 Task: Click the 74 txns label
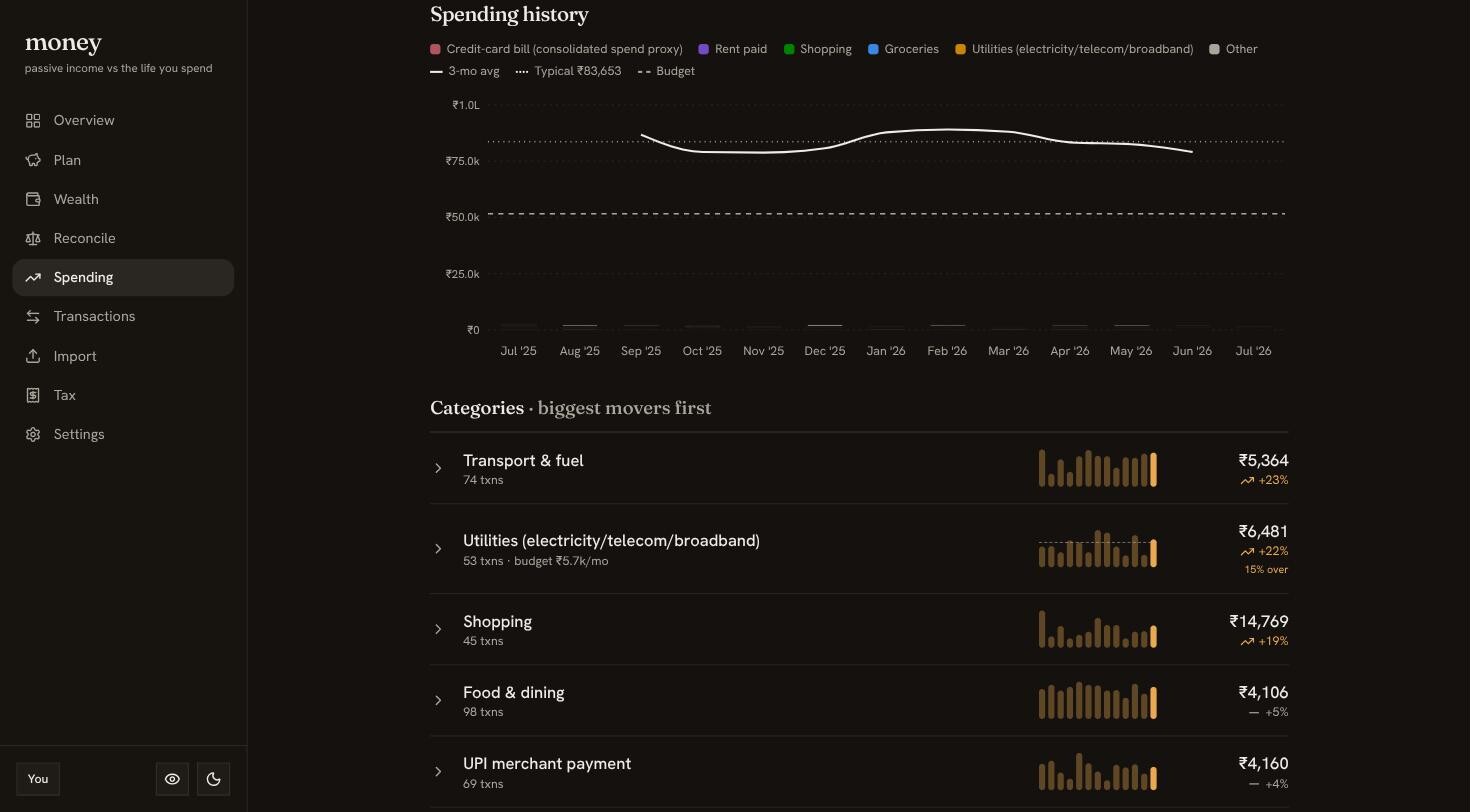(483, 481)
